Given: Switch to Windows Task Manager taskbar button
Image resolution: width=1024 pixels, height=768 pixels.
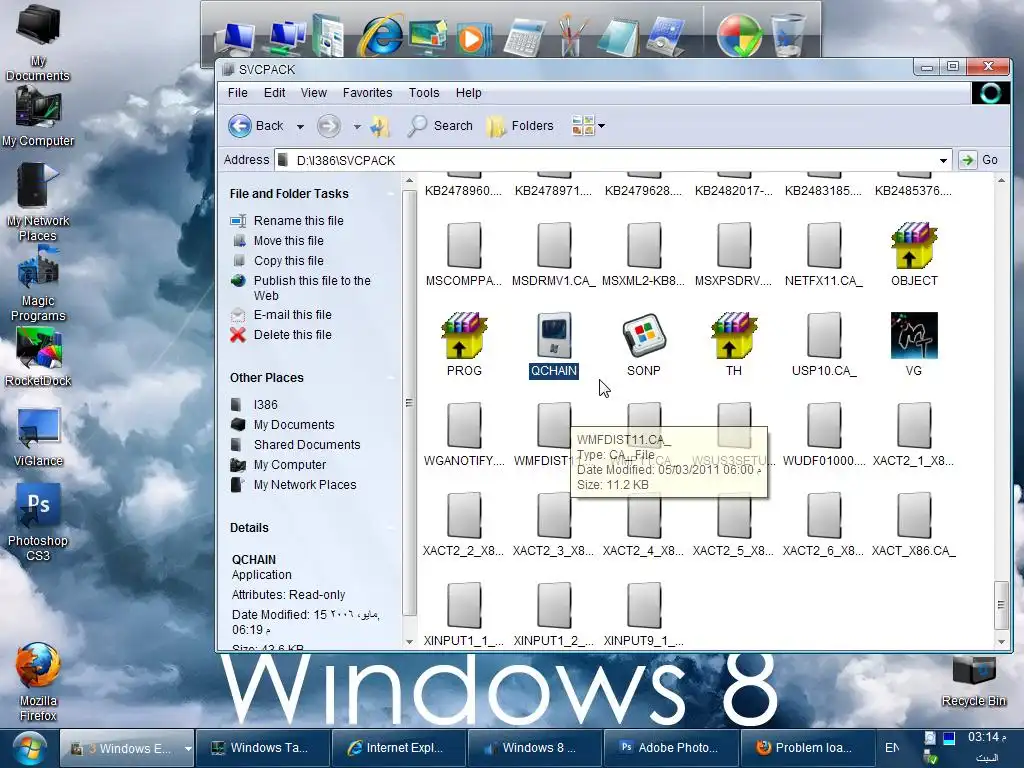Looking at the screenshot, I should (x=263, y=748).
